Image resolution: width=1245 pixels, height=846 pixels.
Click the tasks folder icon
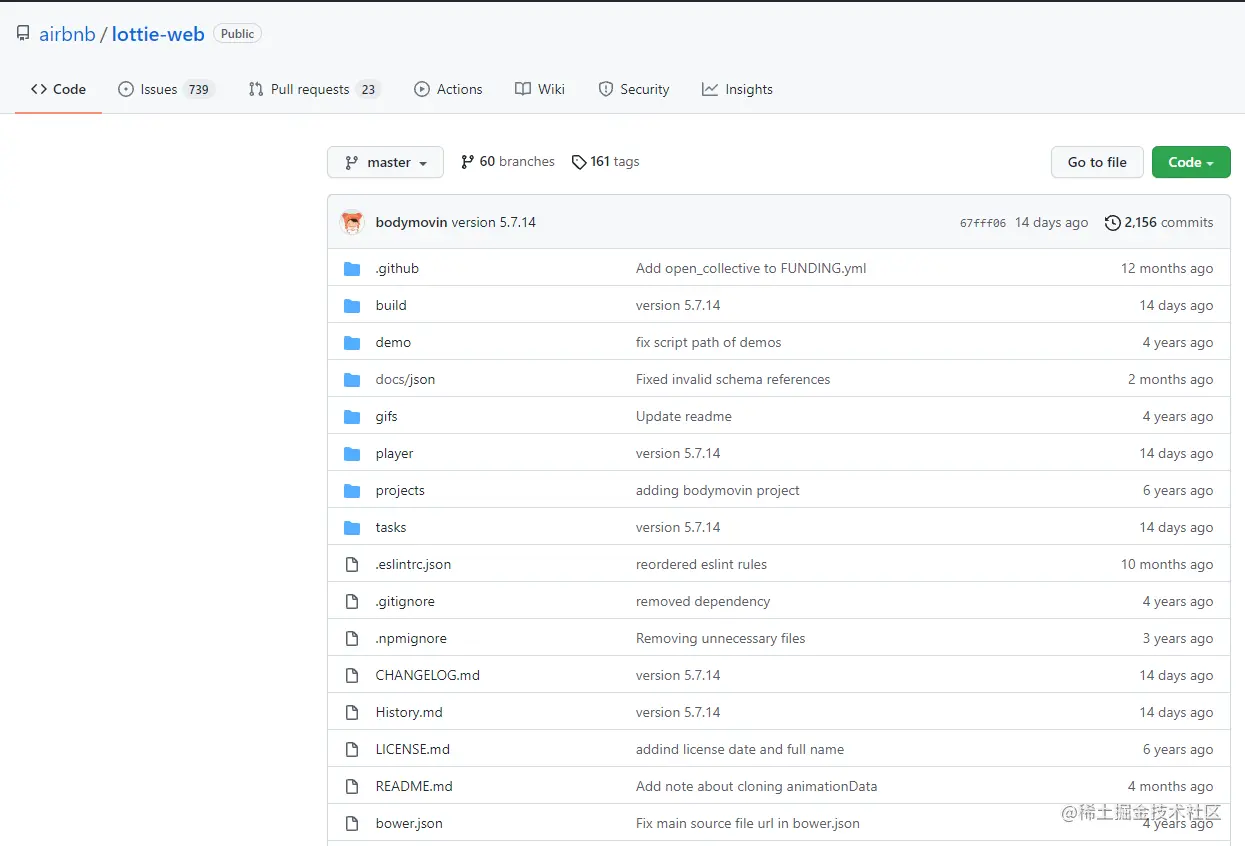pos(352,528)
